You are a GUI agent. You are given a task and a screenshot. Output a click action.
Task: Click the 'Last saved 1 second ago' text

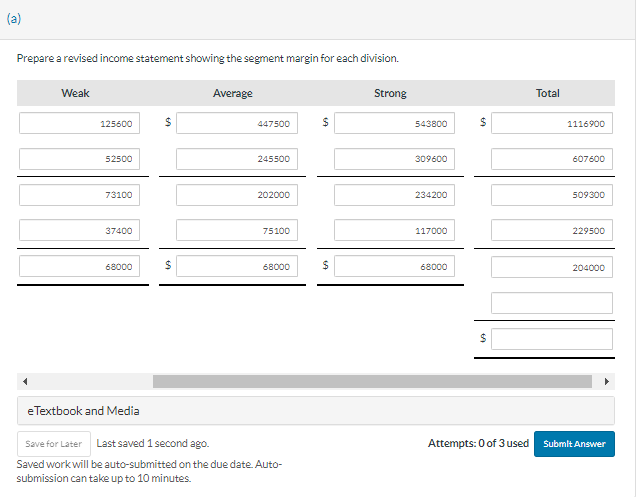153,443
